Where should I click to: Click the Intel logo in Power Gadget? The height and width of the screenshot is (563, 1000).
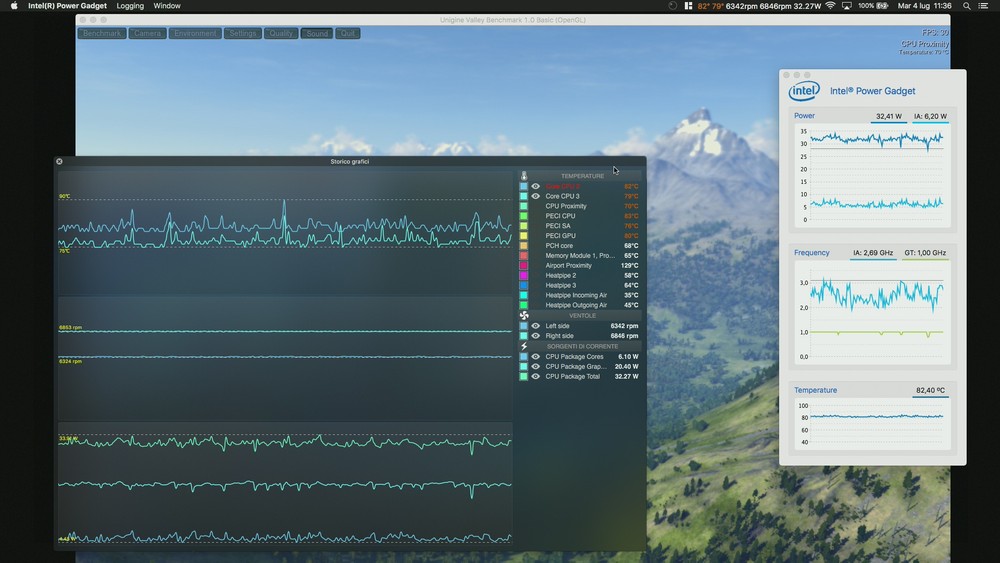pos(804,91)
